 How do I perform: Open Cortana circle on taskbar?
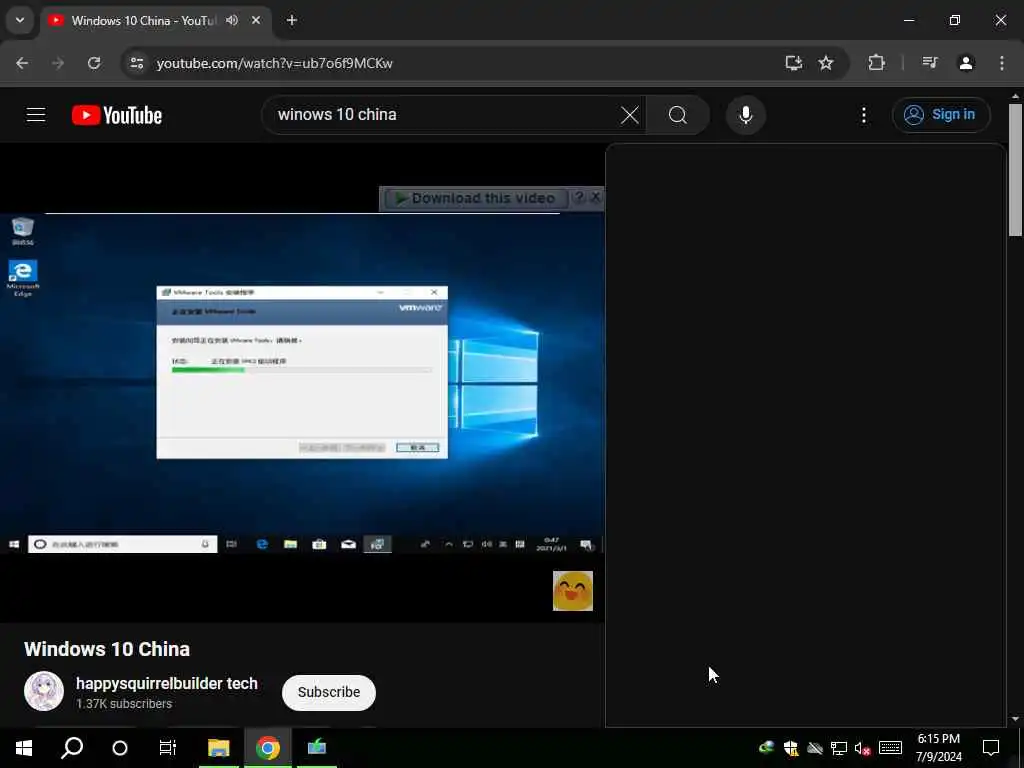(120, 748)
